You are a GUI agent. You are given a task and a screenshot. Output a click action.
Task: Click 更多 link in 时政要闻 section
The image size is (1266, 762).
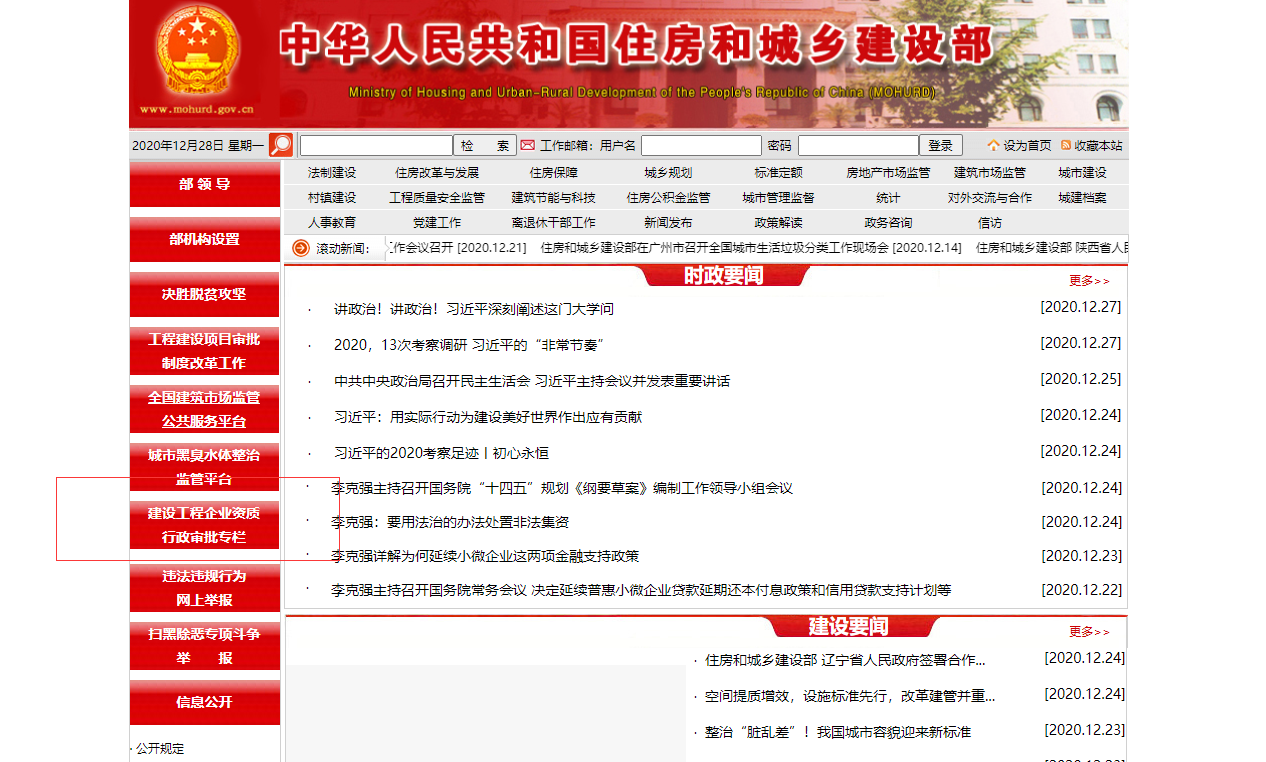[1089, 281]
